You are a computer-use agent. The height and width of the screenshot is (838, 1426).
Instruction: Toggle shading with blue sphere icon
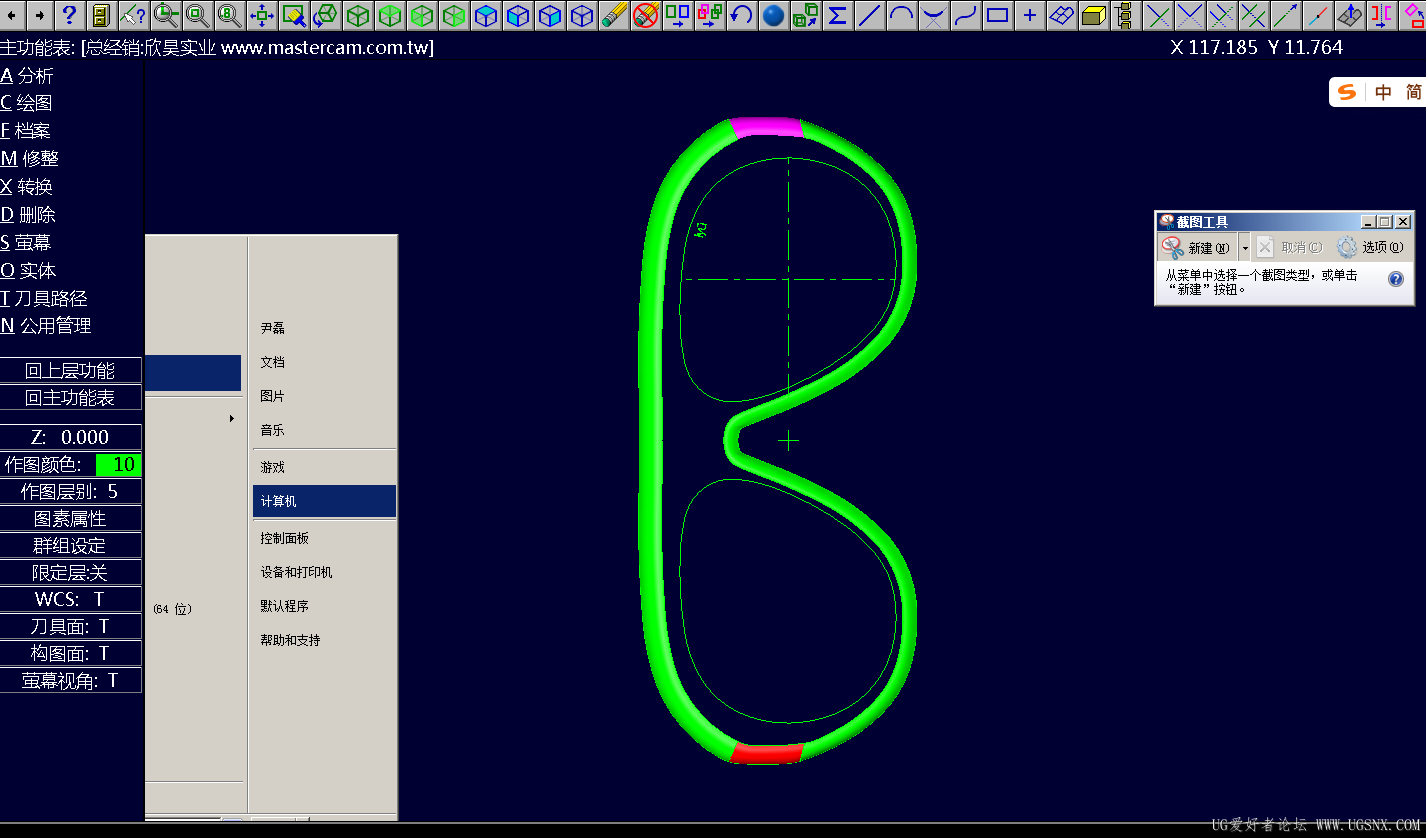pyautogui.click(x=773, y=15)
